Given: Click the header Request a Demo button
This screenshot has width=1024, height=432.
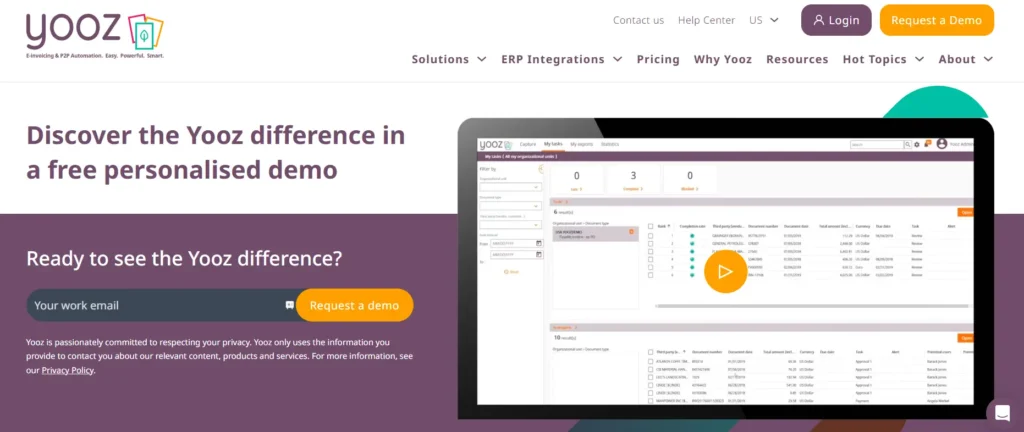Looking at the screenshot, I should coord(936,20).
